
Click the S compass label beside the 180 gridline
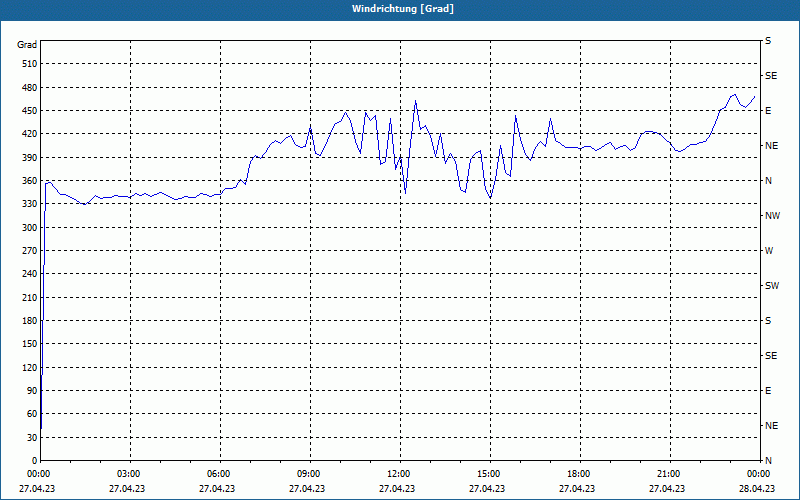point(768,321)
